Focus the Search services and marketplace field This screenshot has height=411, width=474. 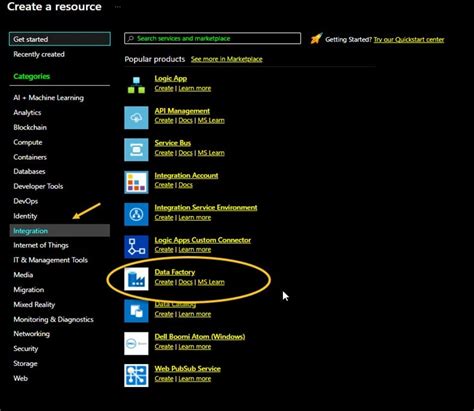pyautogui.click(x=213, y=38)
